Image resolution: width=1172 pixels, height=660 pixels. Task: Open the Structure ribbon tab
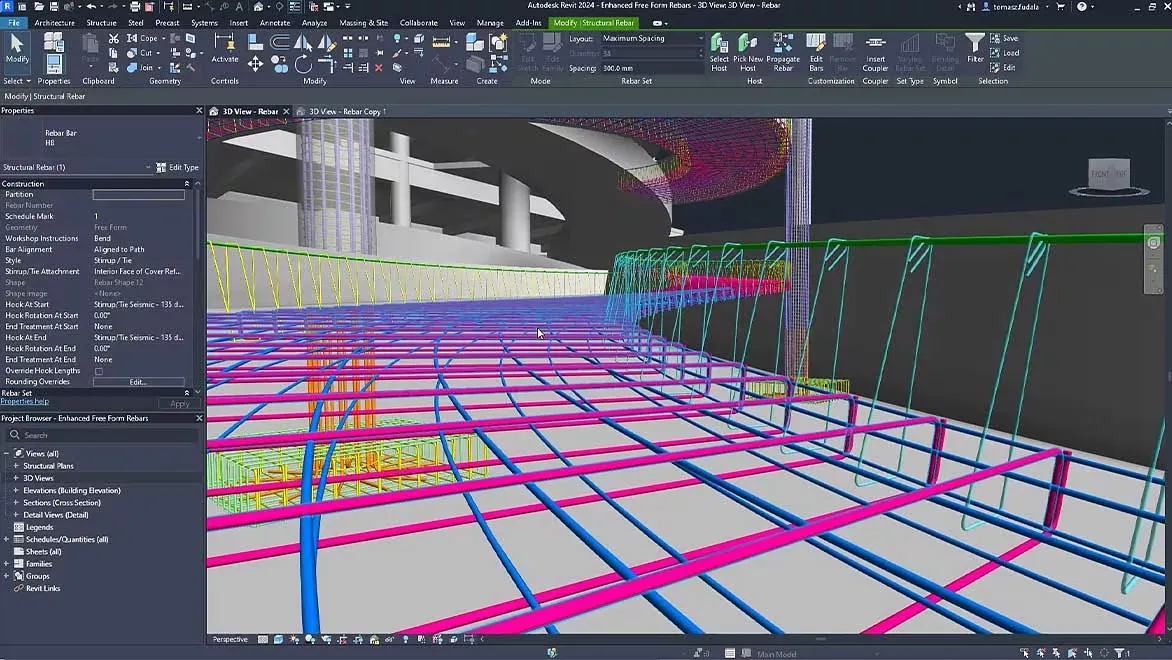click(101, 22)
